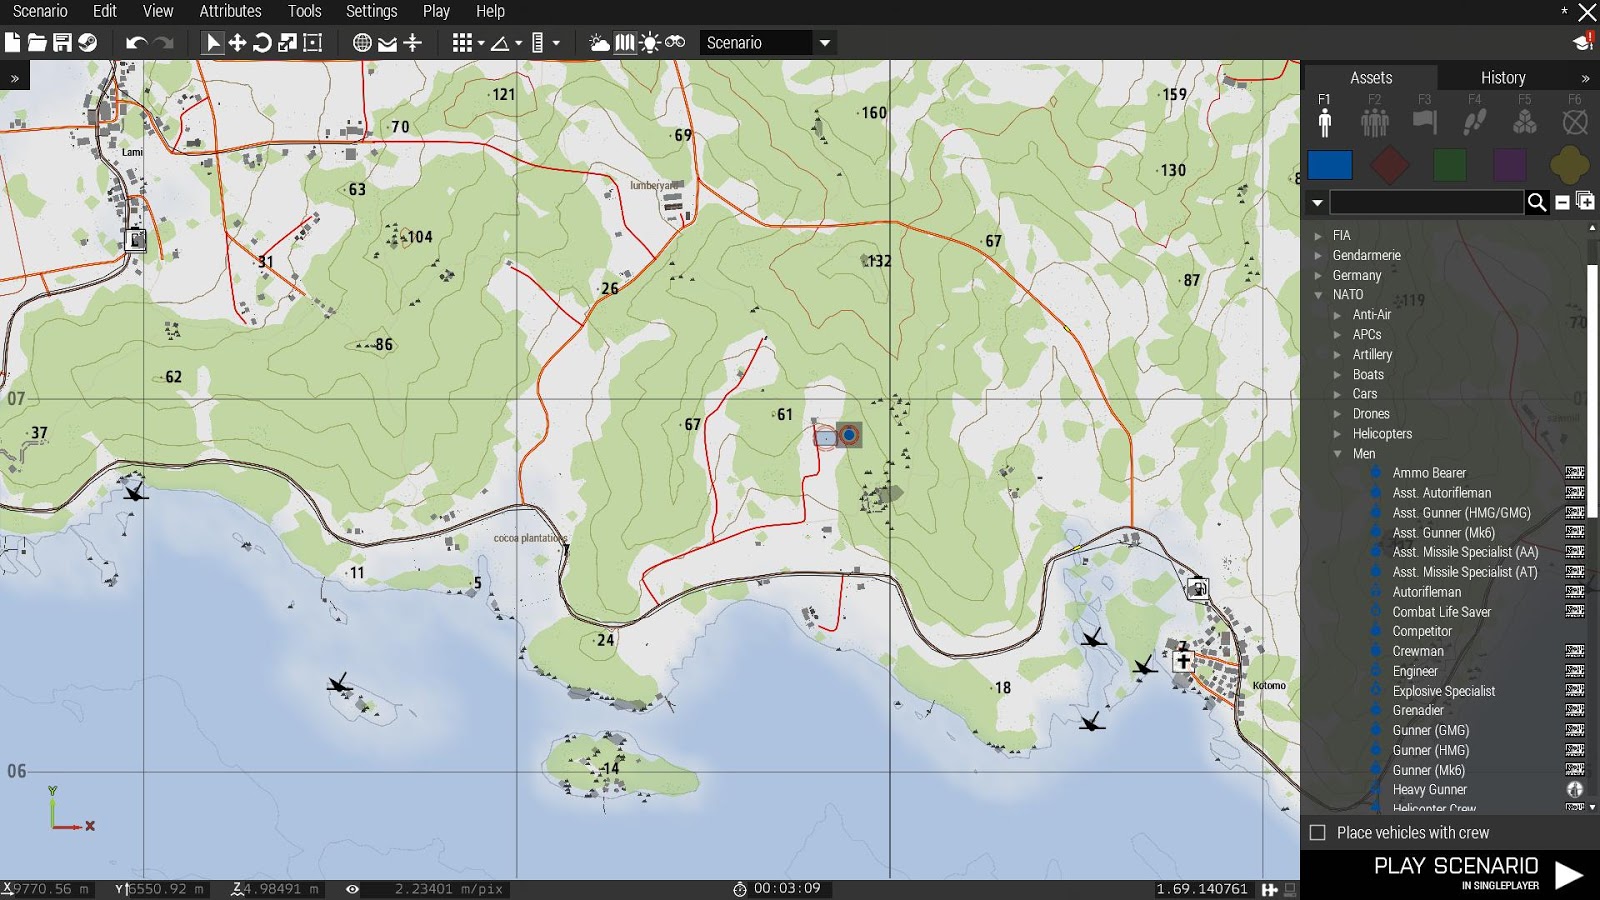Open the F5 Objects asset mode

click(1524, 120)
